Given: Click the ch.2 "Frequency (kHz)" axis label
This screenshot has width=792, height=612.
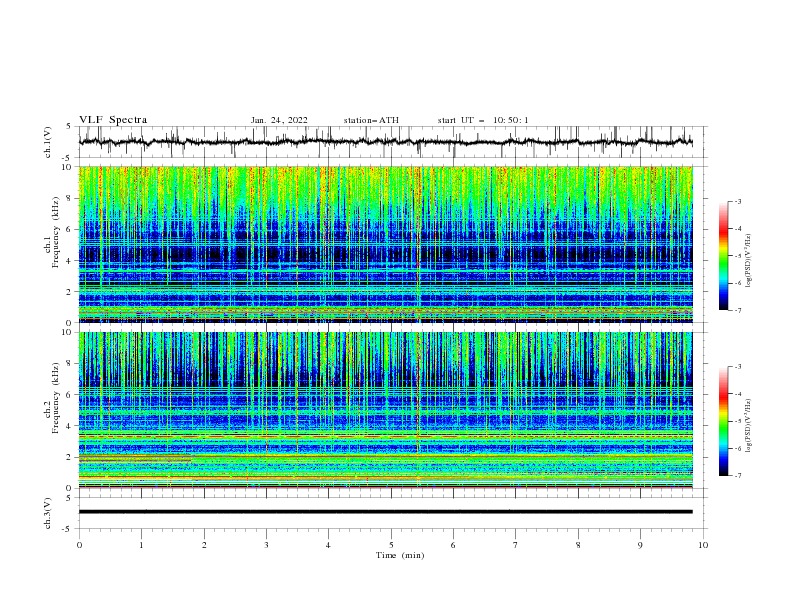Looking at the screenshot, I should coord(56,398).
